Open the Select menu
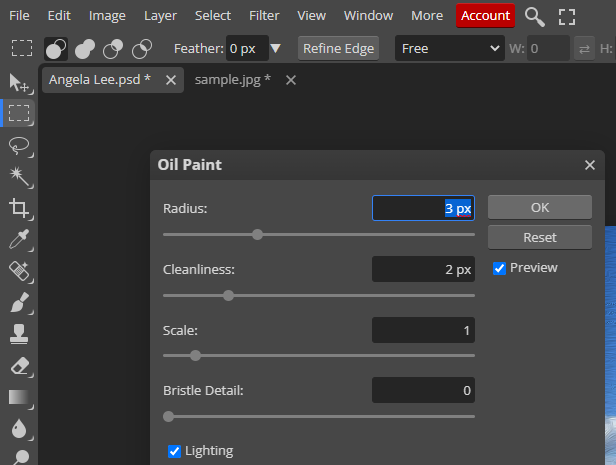 pyautogui.click(x=213, y=16)
